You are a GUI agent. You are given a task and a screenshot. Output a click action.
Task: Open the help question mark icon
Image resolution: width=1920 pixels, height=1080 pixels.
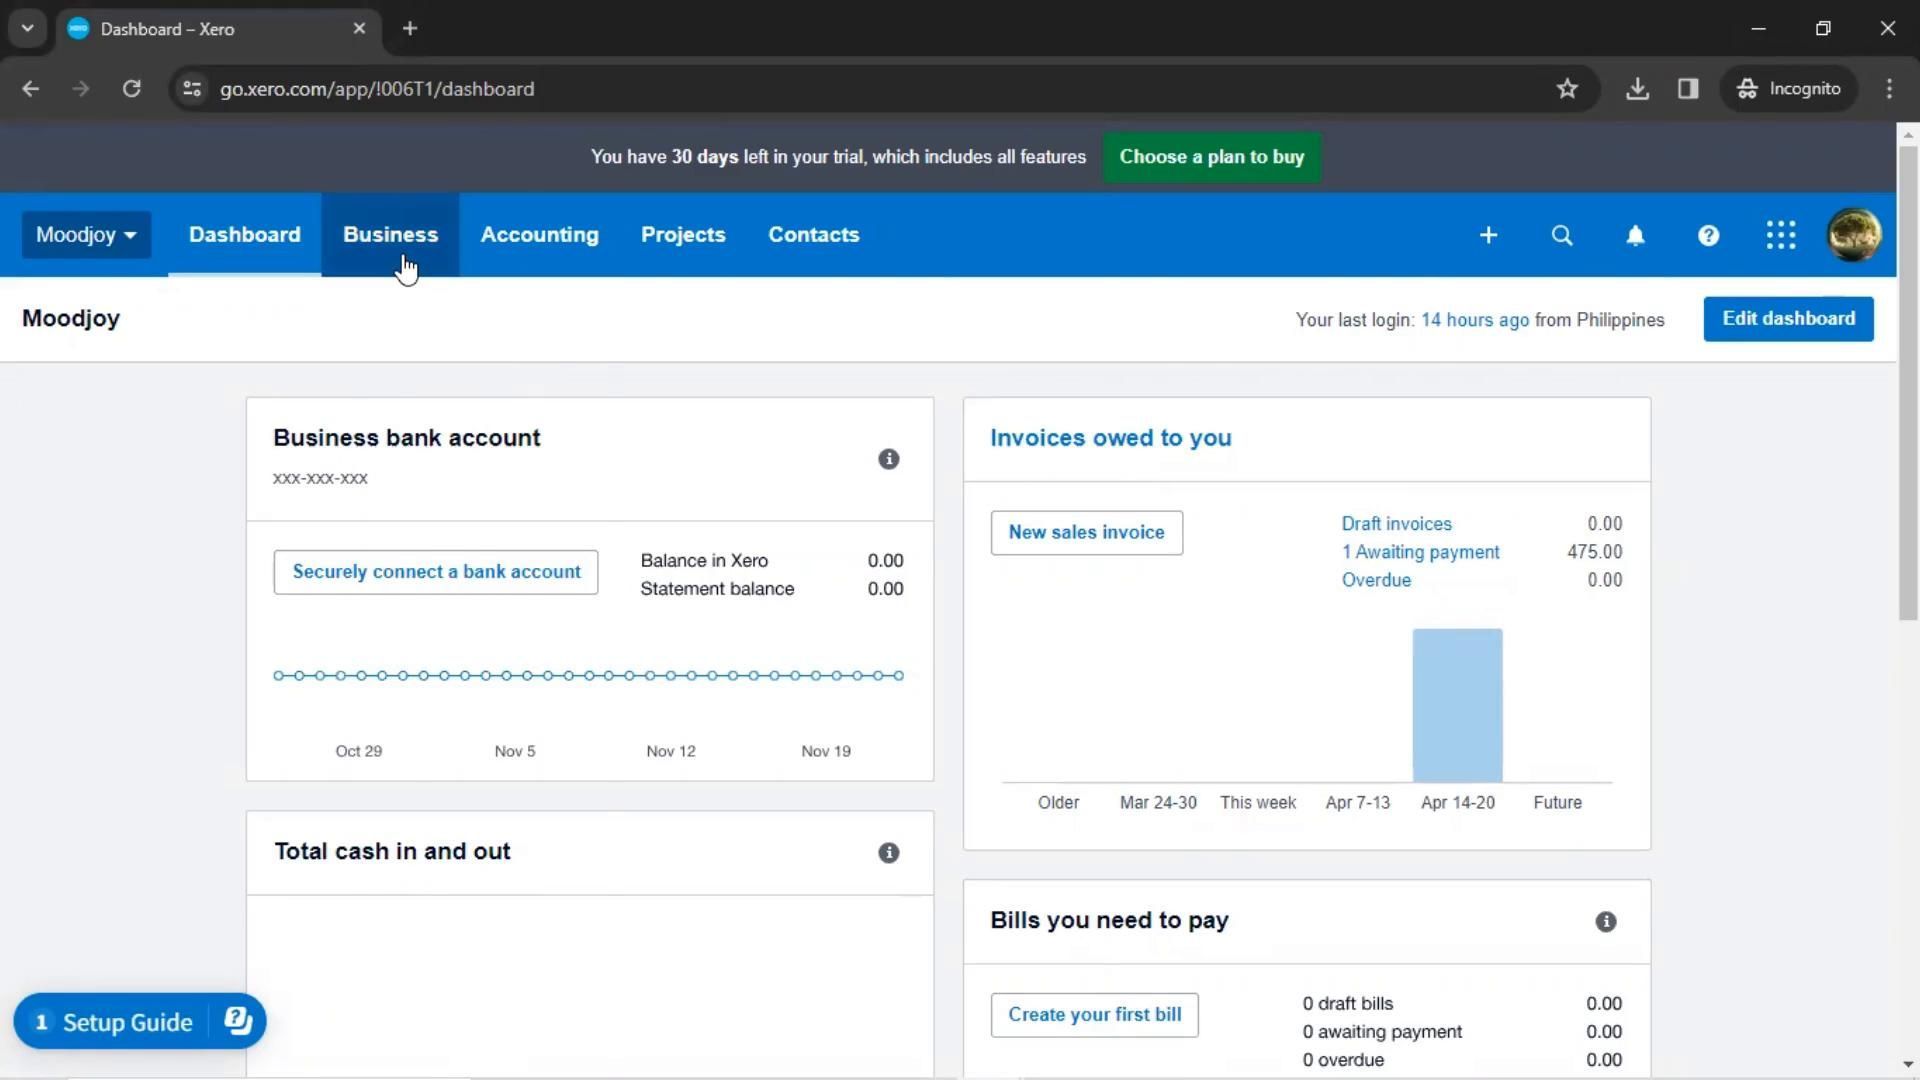point(1708,235)
